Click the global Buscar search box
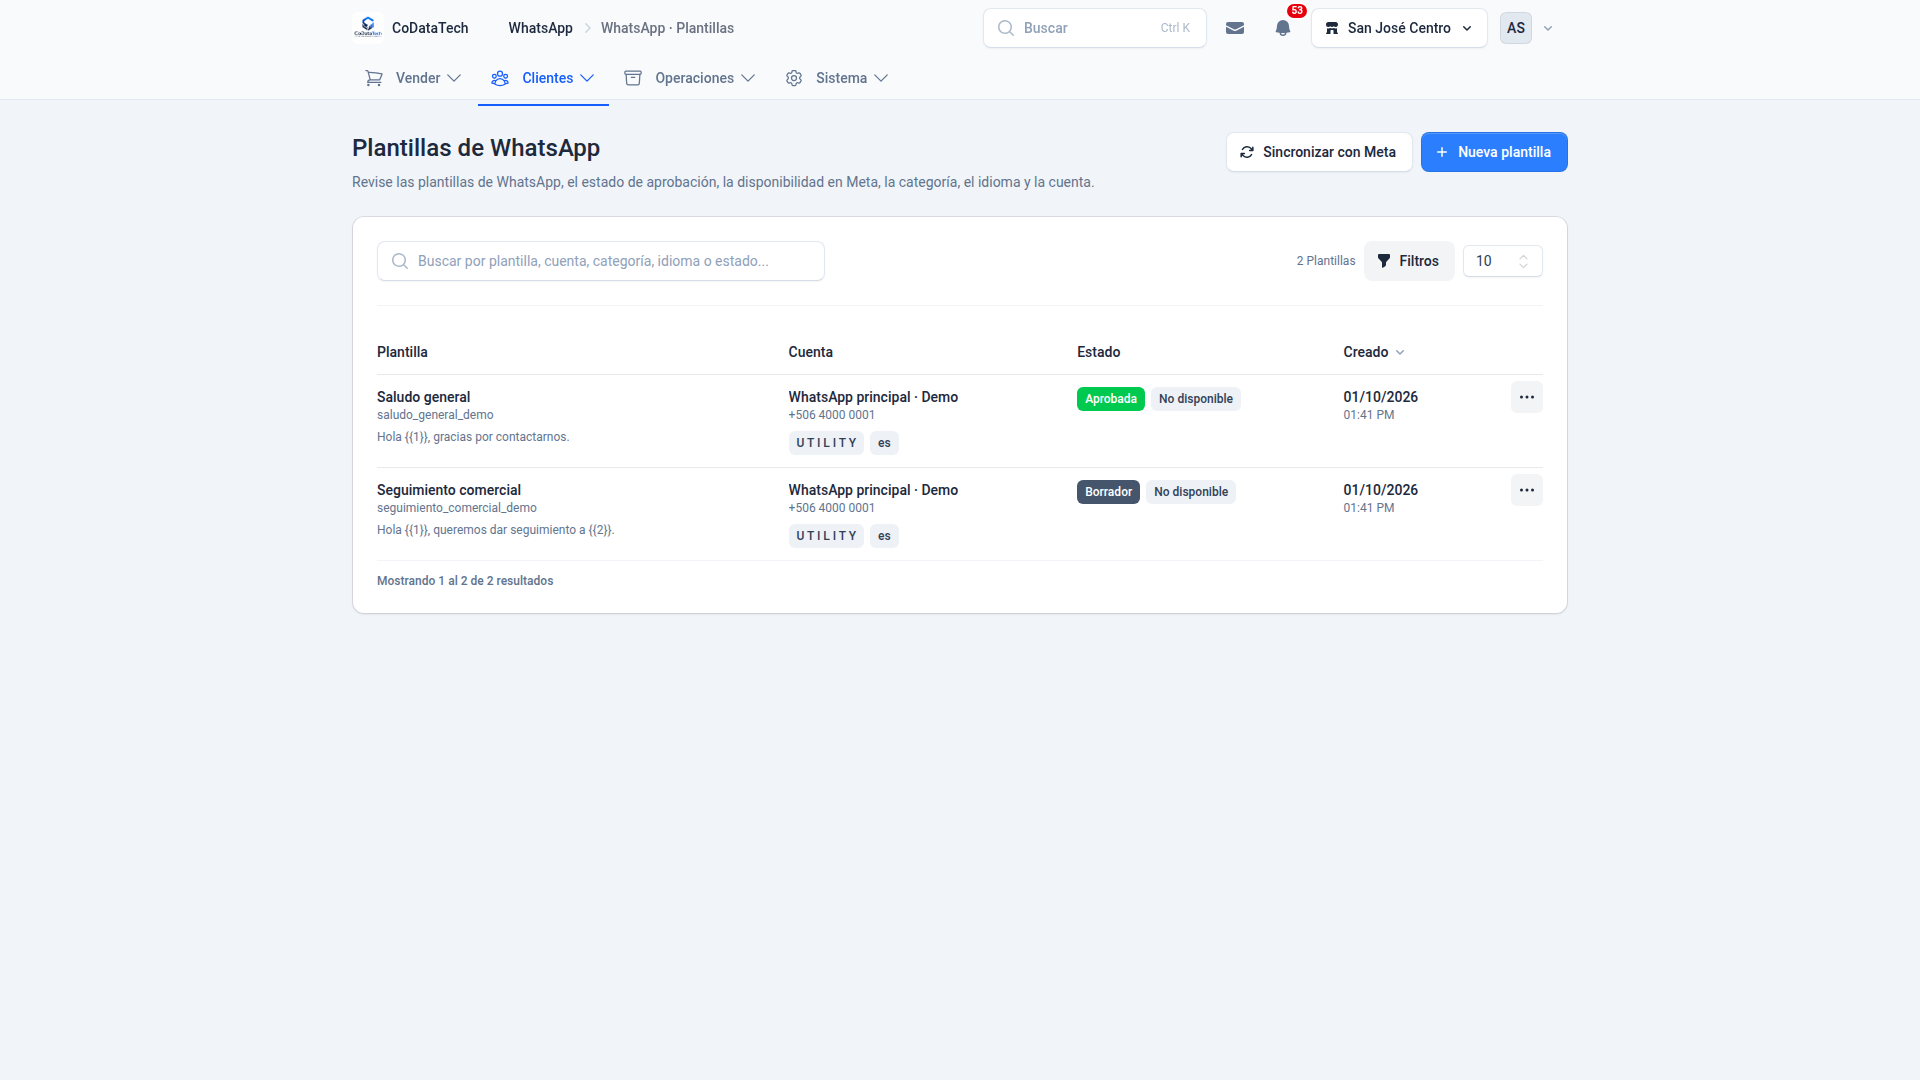 tap(1094, 28)
